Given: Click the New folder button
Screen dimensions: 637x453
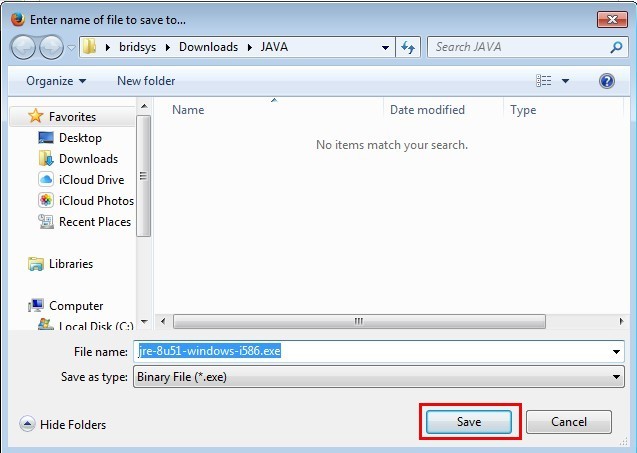Looking at the screenshot, I should click(146, 81).
